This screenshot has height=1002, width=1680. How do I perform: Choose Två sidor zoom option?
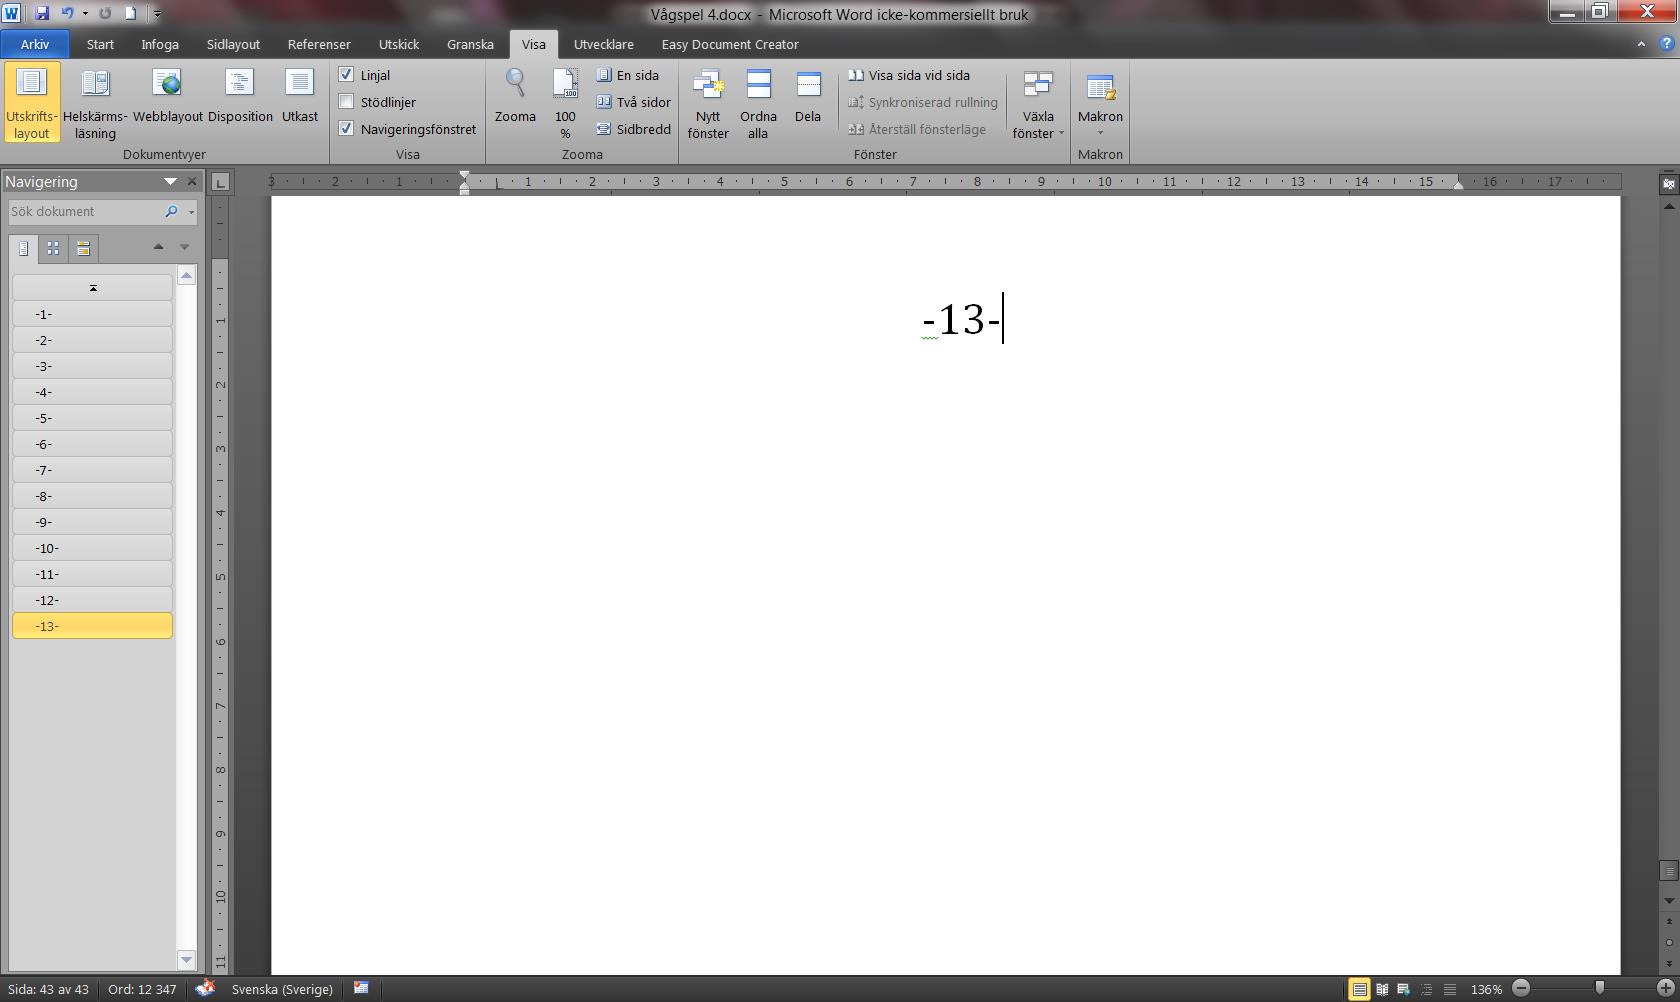[x=634, y=102]
